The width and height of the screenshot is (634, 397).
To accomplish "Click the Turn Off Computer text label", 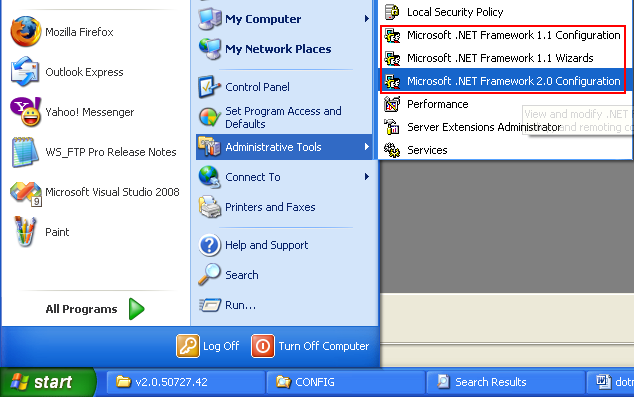I will [323, 346].
